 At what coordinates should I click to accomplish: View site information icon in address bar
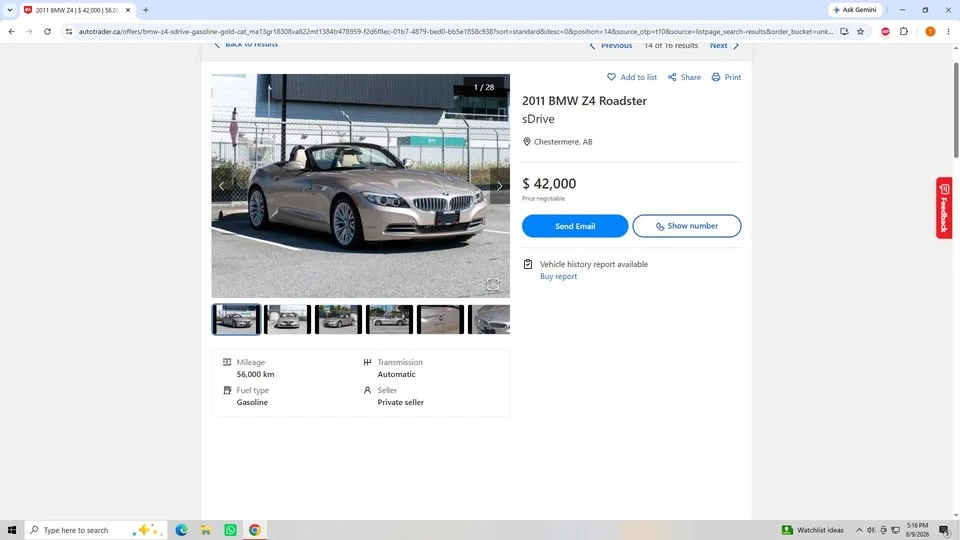pos(69,31)
